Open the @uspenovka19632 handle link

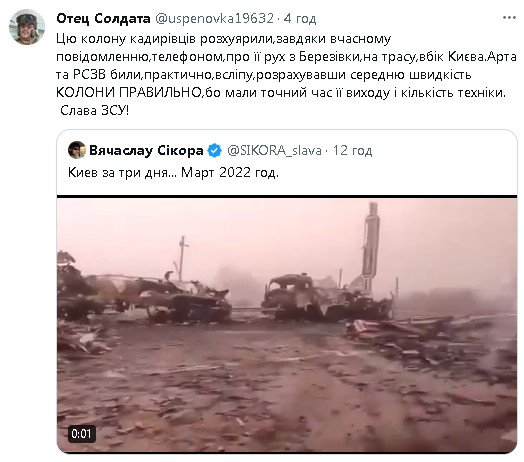[215, 18]
